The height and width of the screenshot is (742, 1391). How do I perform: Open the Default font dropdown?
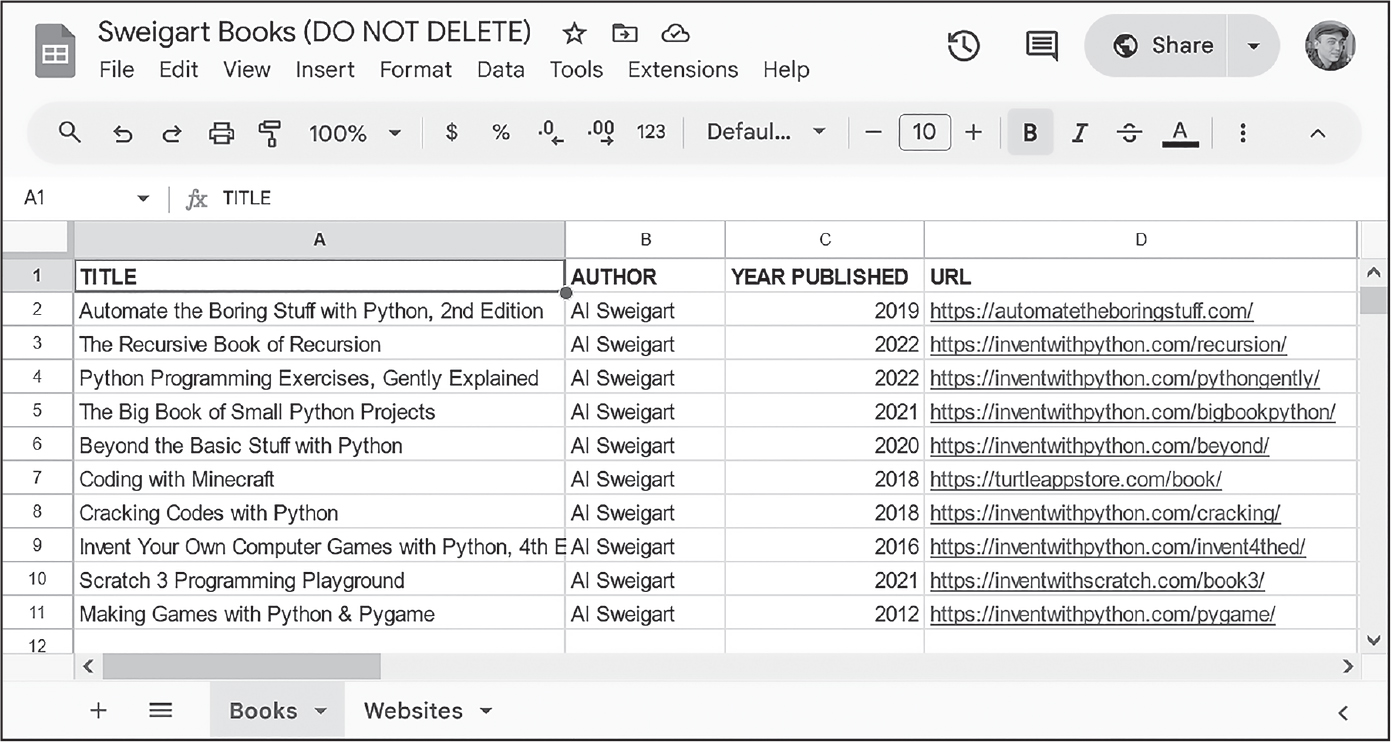coord(766,132)
